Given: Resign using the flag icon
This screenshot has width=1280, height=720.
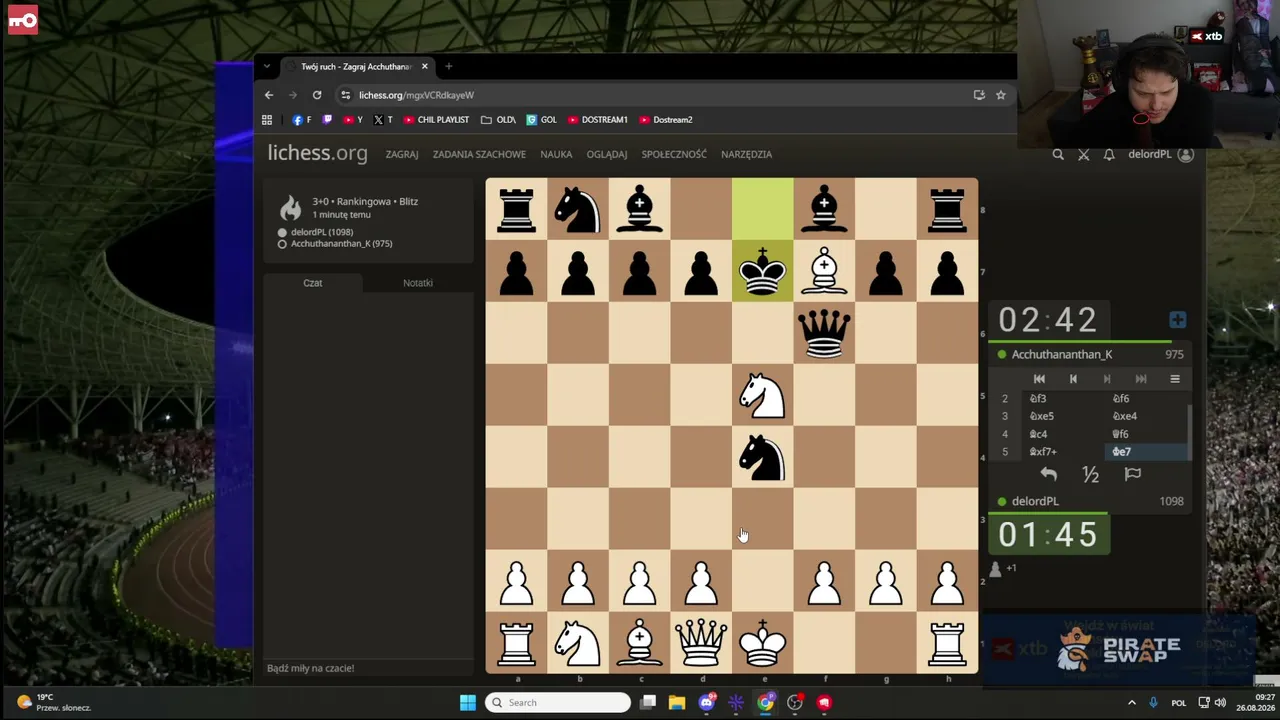Looking at the screenshot, I should (x=1132, y=475).
